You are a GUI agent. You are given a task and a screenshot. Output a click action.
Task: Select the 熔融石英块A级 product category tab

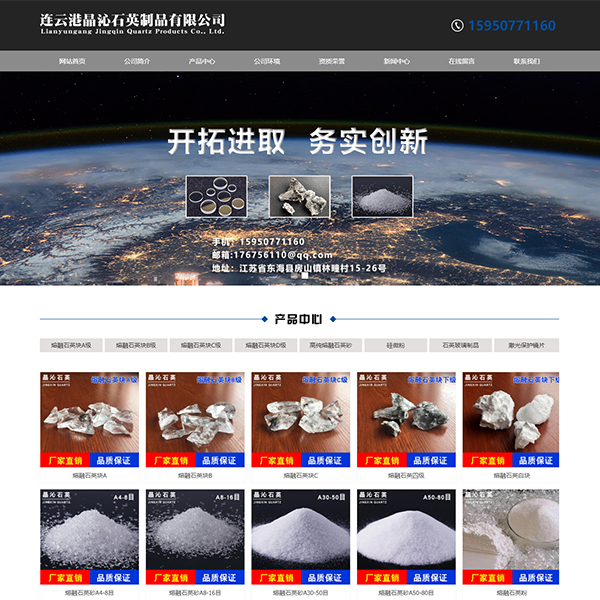coord(72,345)
